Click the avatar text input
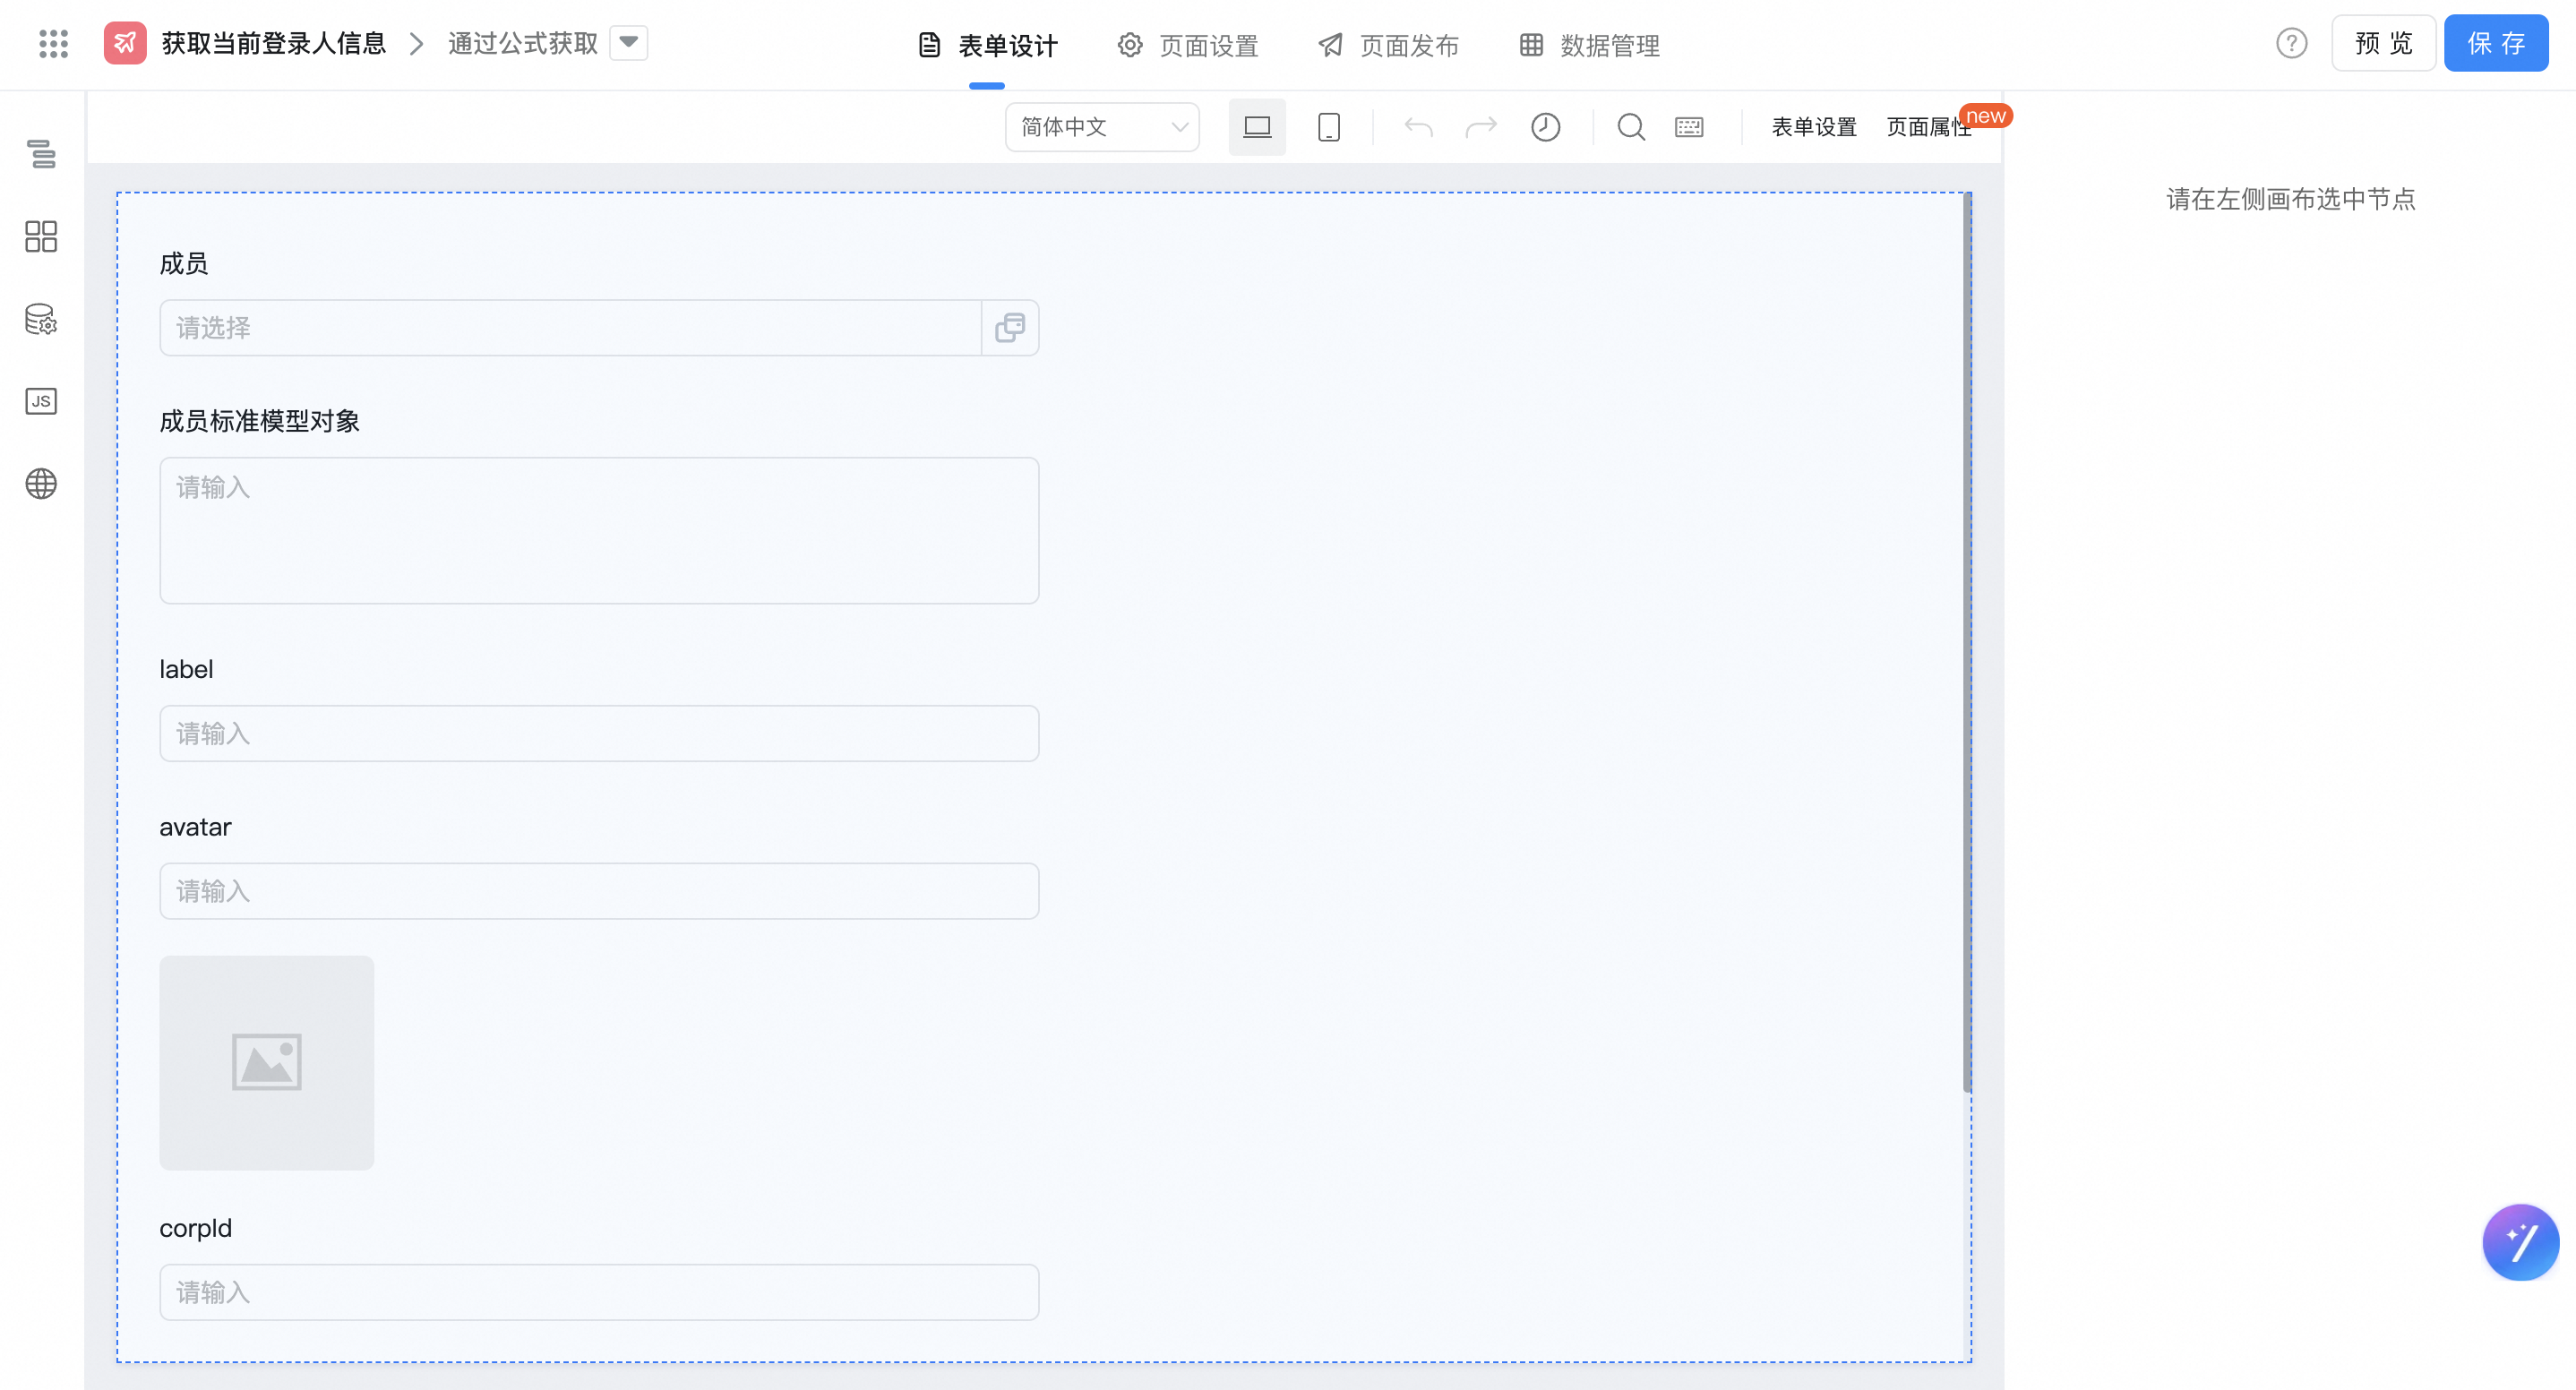Viewport: 2576px width, 1390px height. click(599, 892)
